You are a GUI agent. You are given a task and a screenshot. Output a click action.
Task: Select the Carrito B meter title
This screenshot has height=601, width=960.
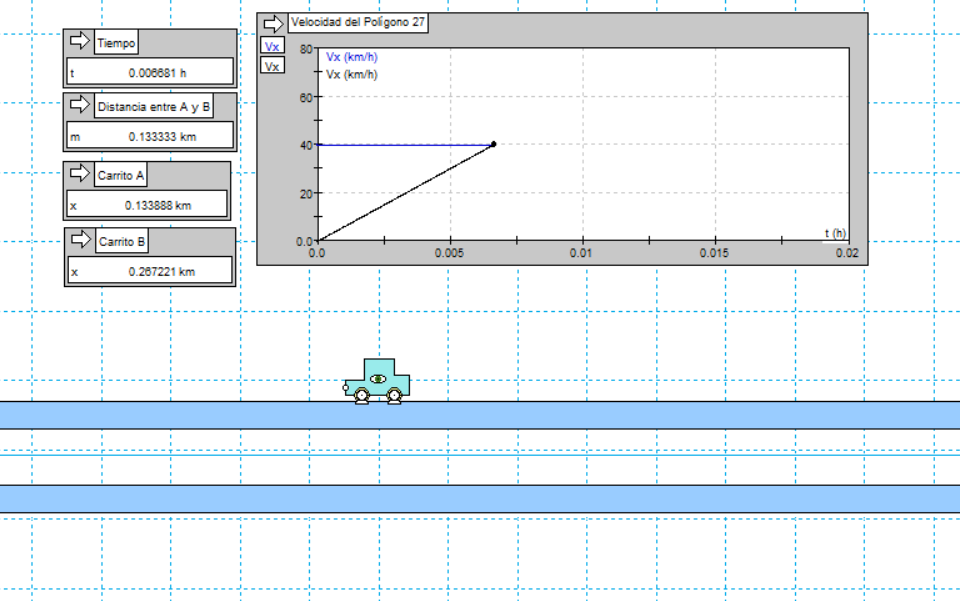click(122, 242)
